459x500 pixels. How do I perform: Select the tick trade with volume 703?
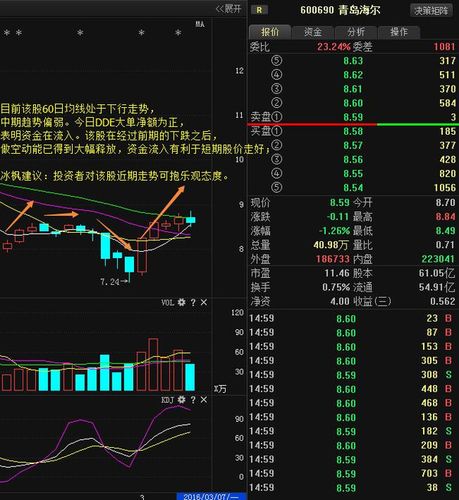[430, 474]
